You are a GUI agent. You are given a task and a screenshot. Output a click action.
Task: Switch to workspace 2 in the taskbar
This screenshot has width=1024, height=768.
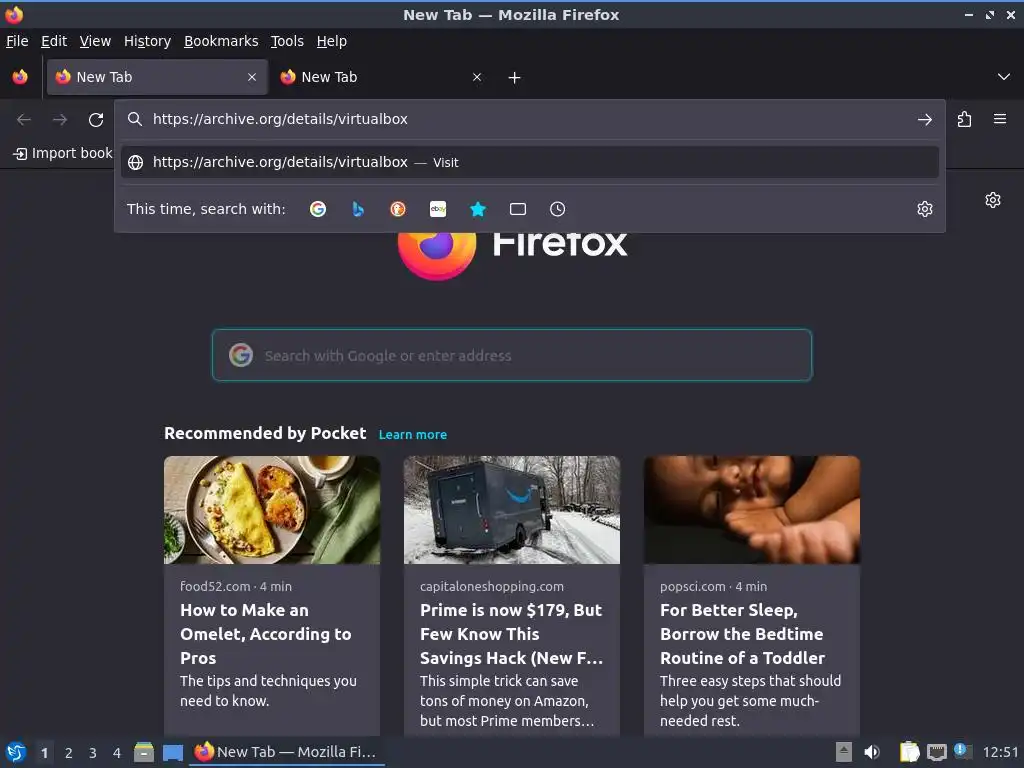point(69,753)
